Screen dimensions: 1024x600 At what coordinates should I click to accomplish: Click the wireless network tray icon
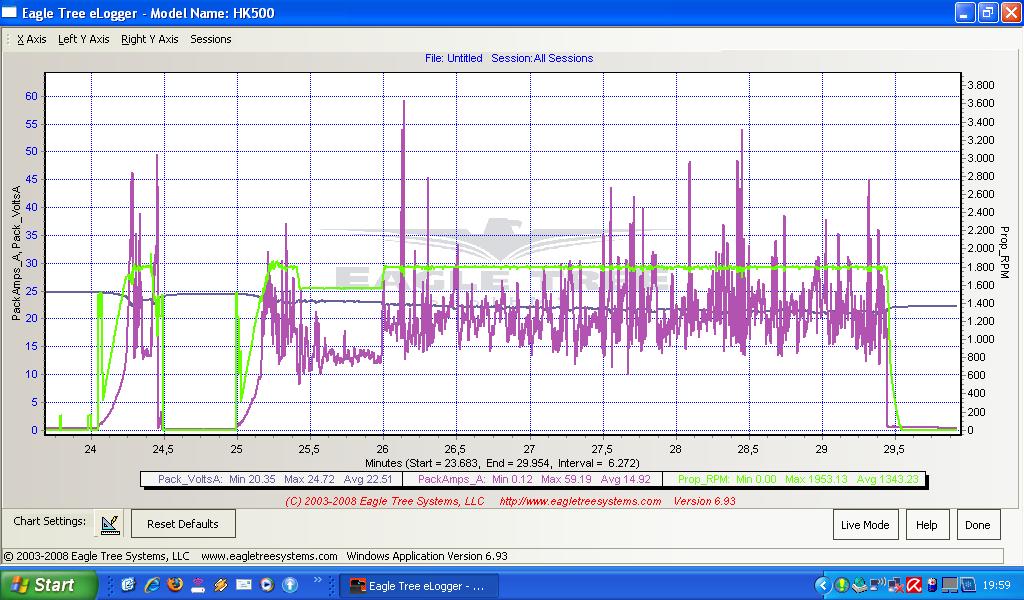pos(877,585)
